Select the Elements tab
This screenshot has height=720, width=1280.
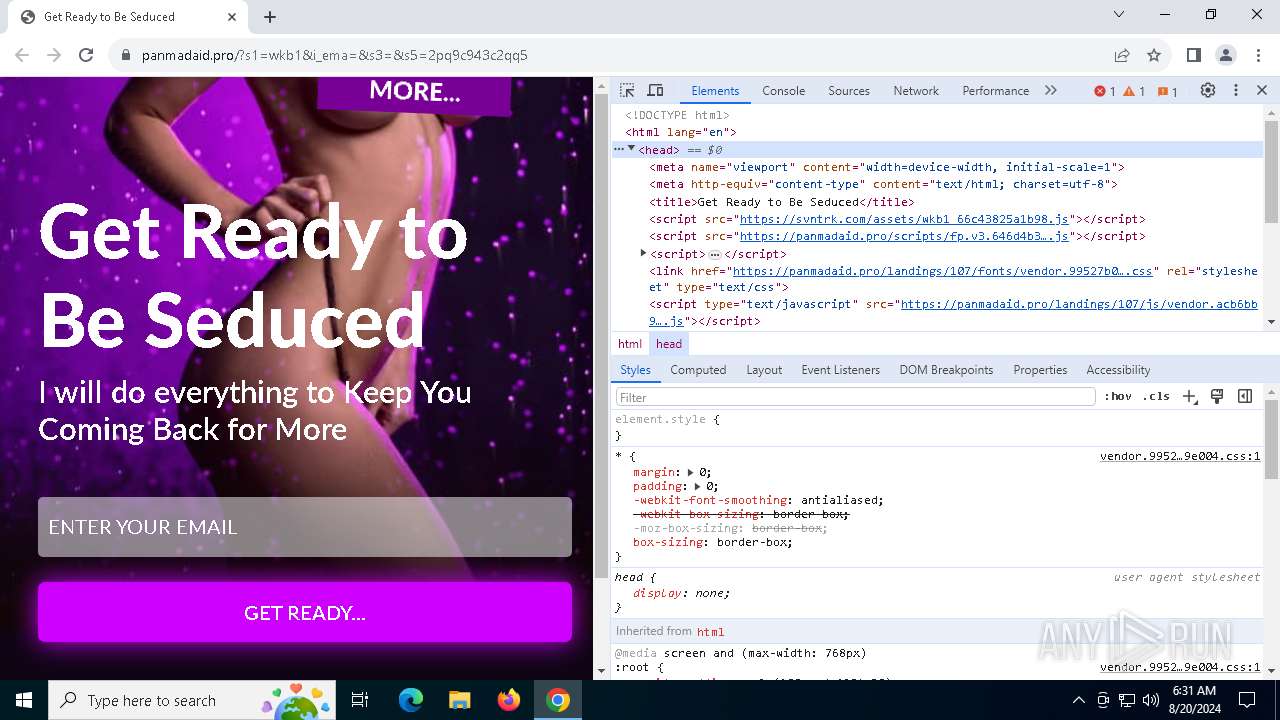[715, 90]
